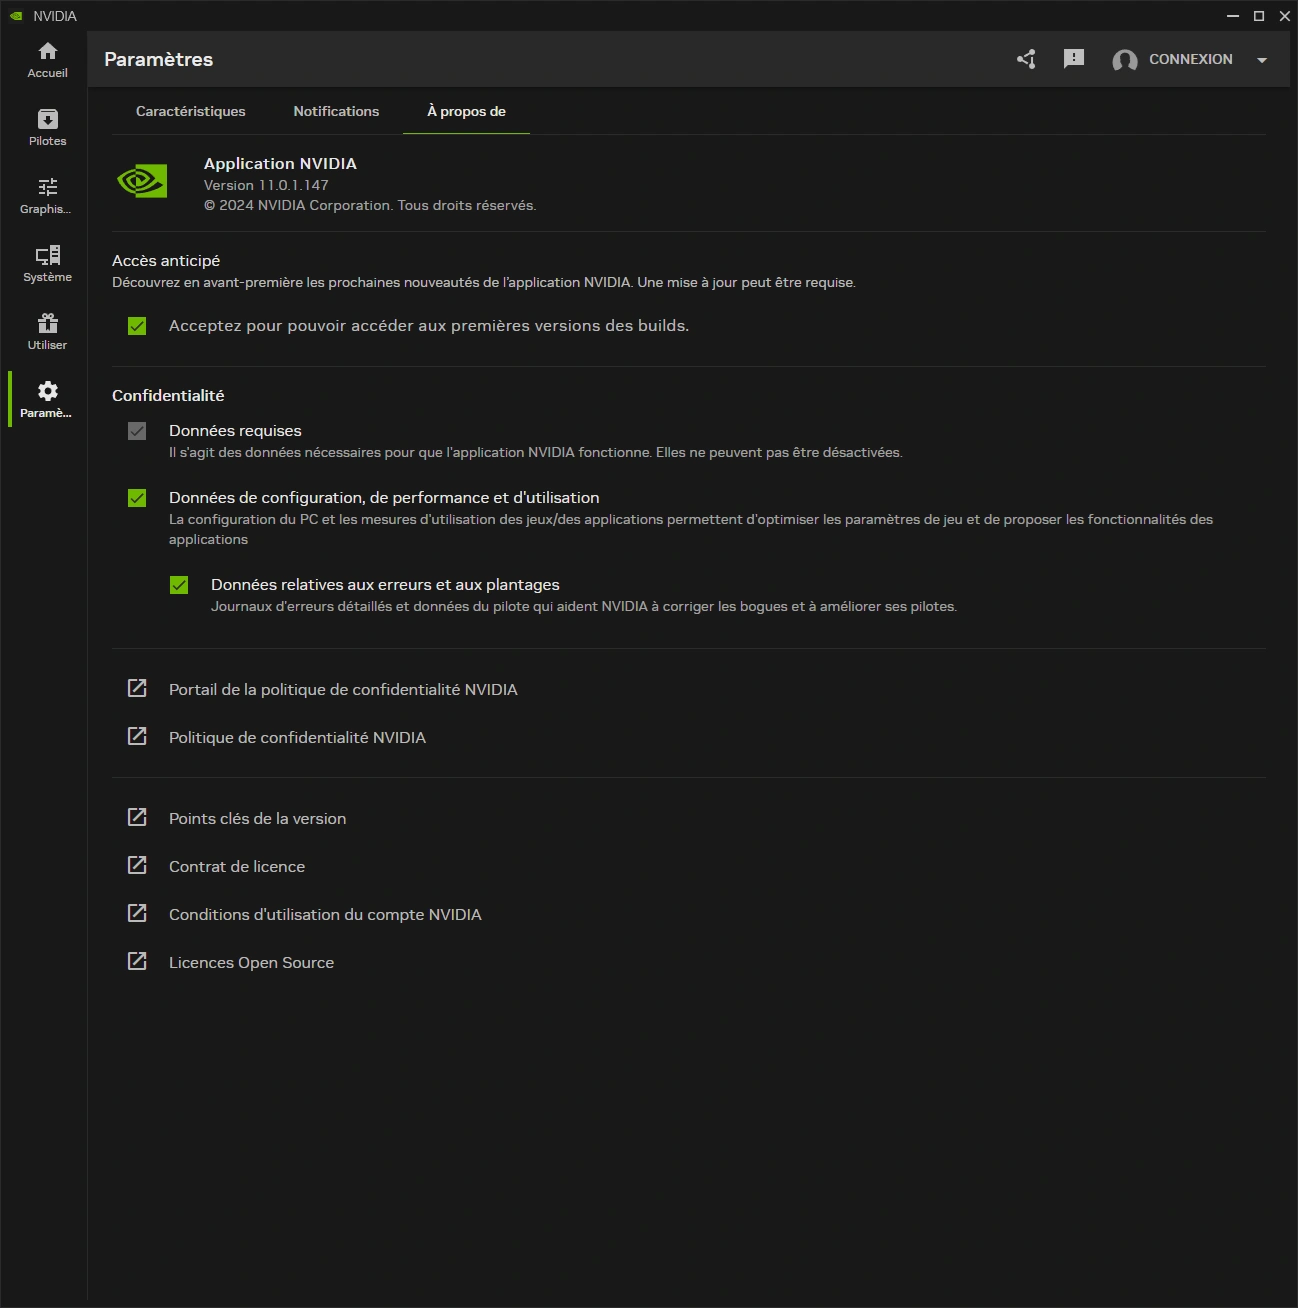Open Contrat de licence link
The height and width of the screenshot is (1308, 1298).
[x=237, y=866]
